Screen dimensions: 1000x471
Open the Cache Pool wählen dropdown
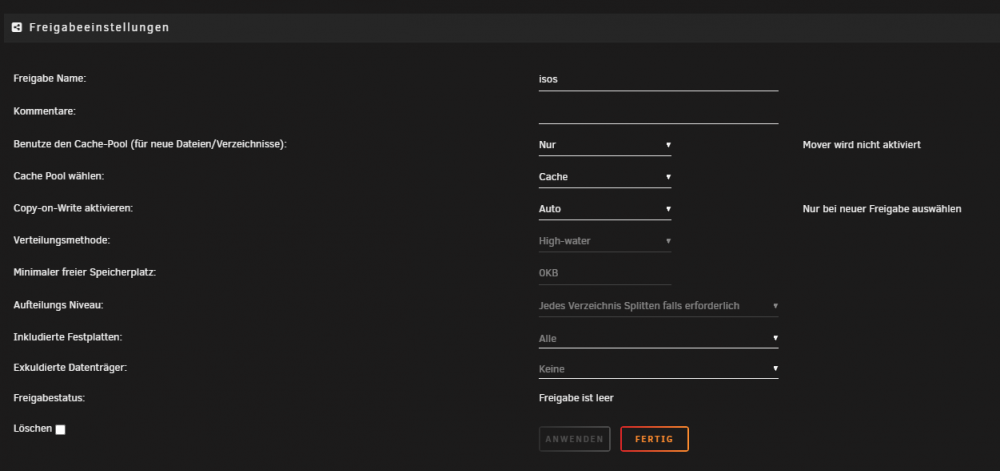(x=605, y=177)
